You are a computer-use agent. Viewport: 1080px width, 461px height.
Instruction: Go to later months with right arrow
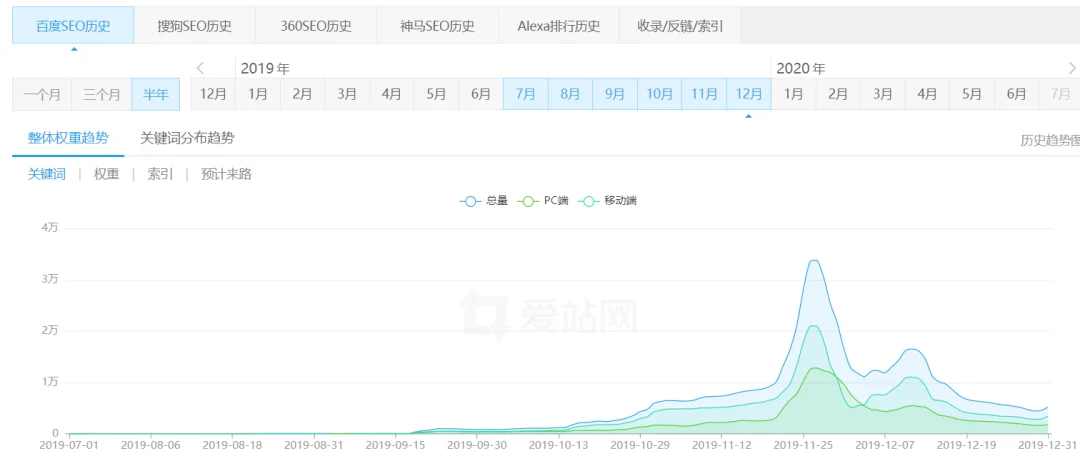coord(1072,68)
